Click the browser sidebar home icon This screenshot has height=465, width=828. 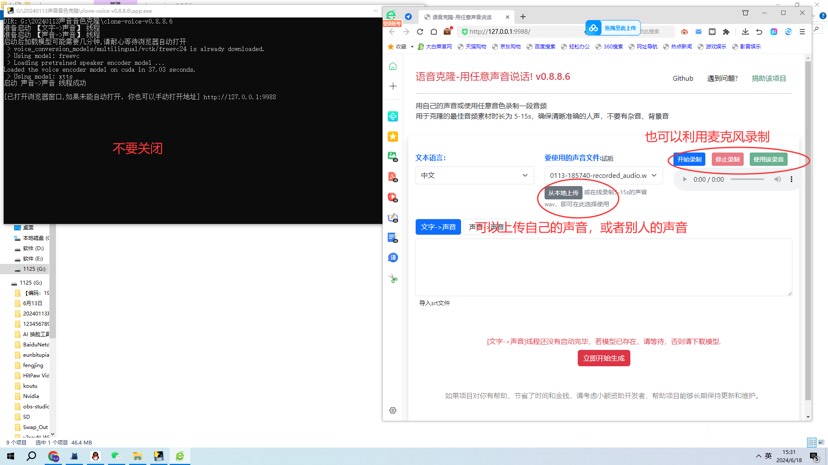(x=393, y=67)
